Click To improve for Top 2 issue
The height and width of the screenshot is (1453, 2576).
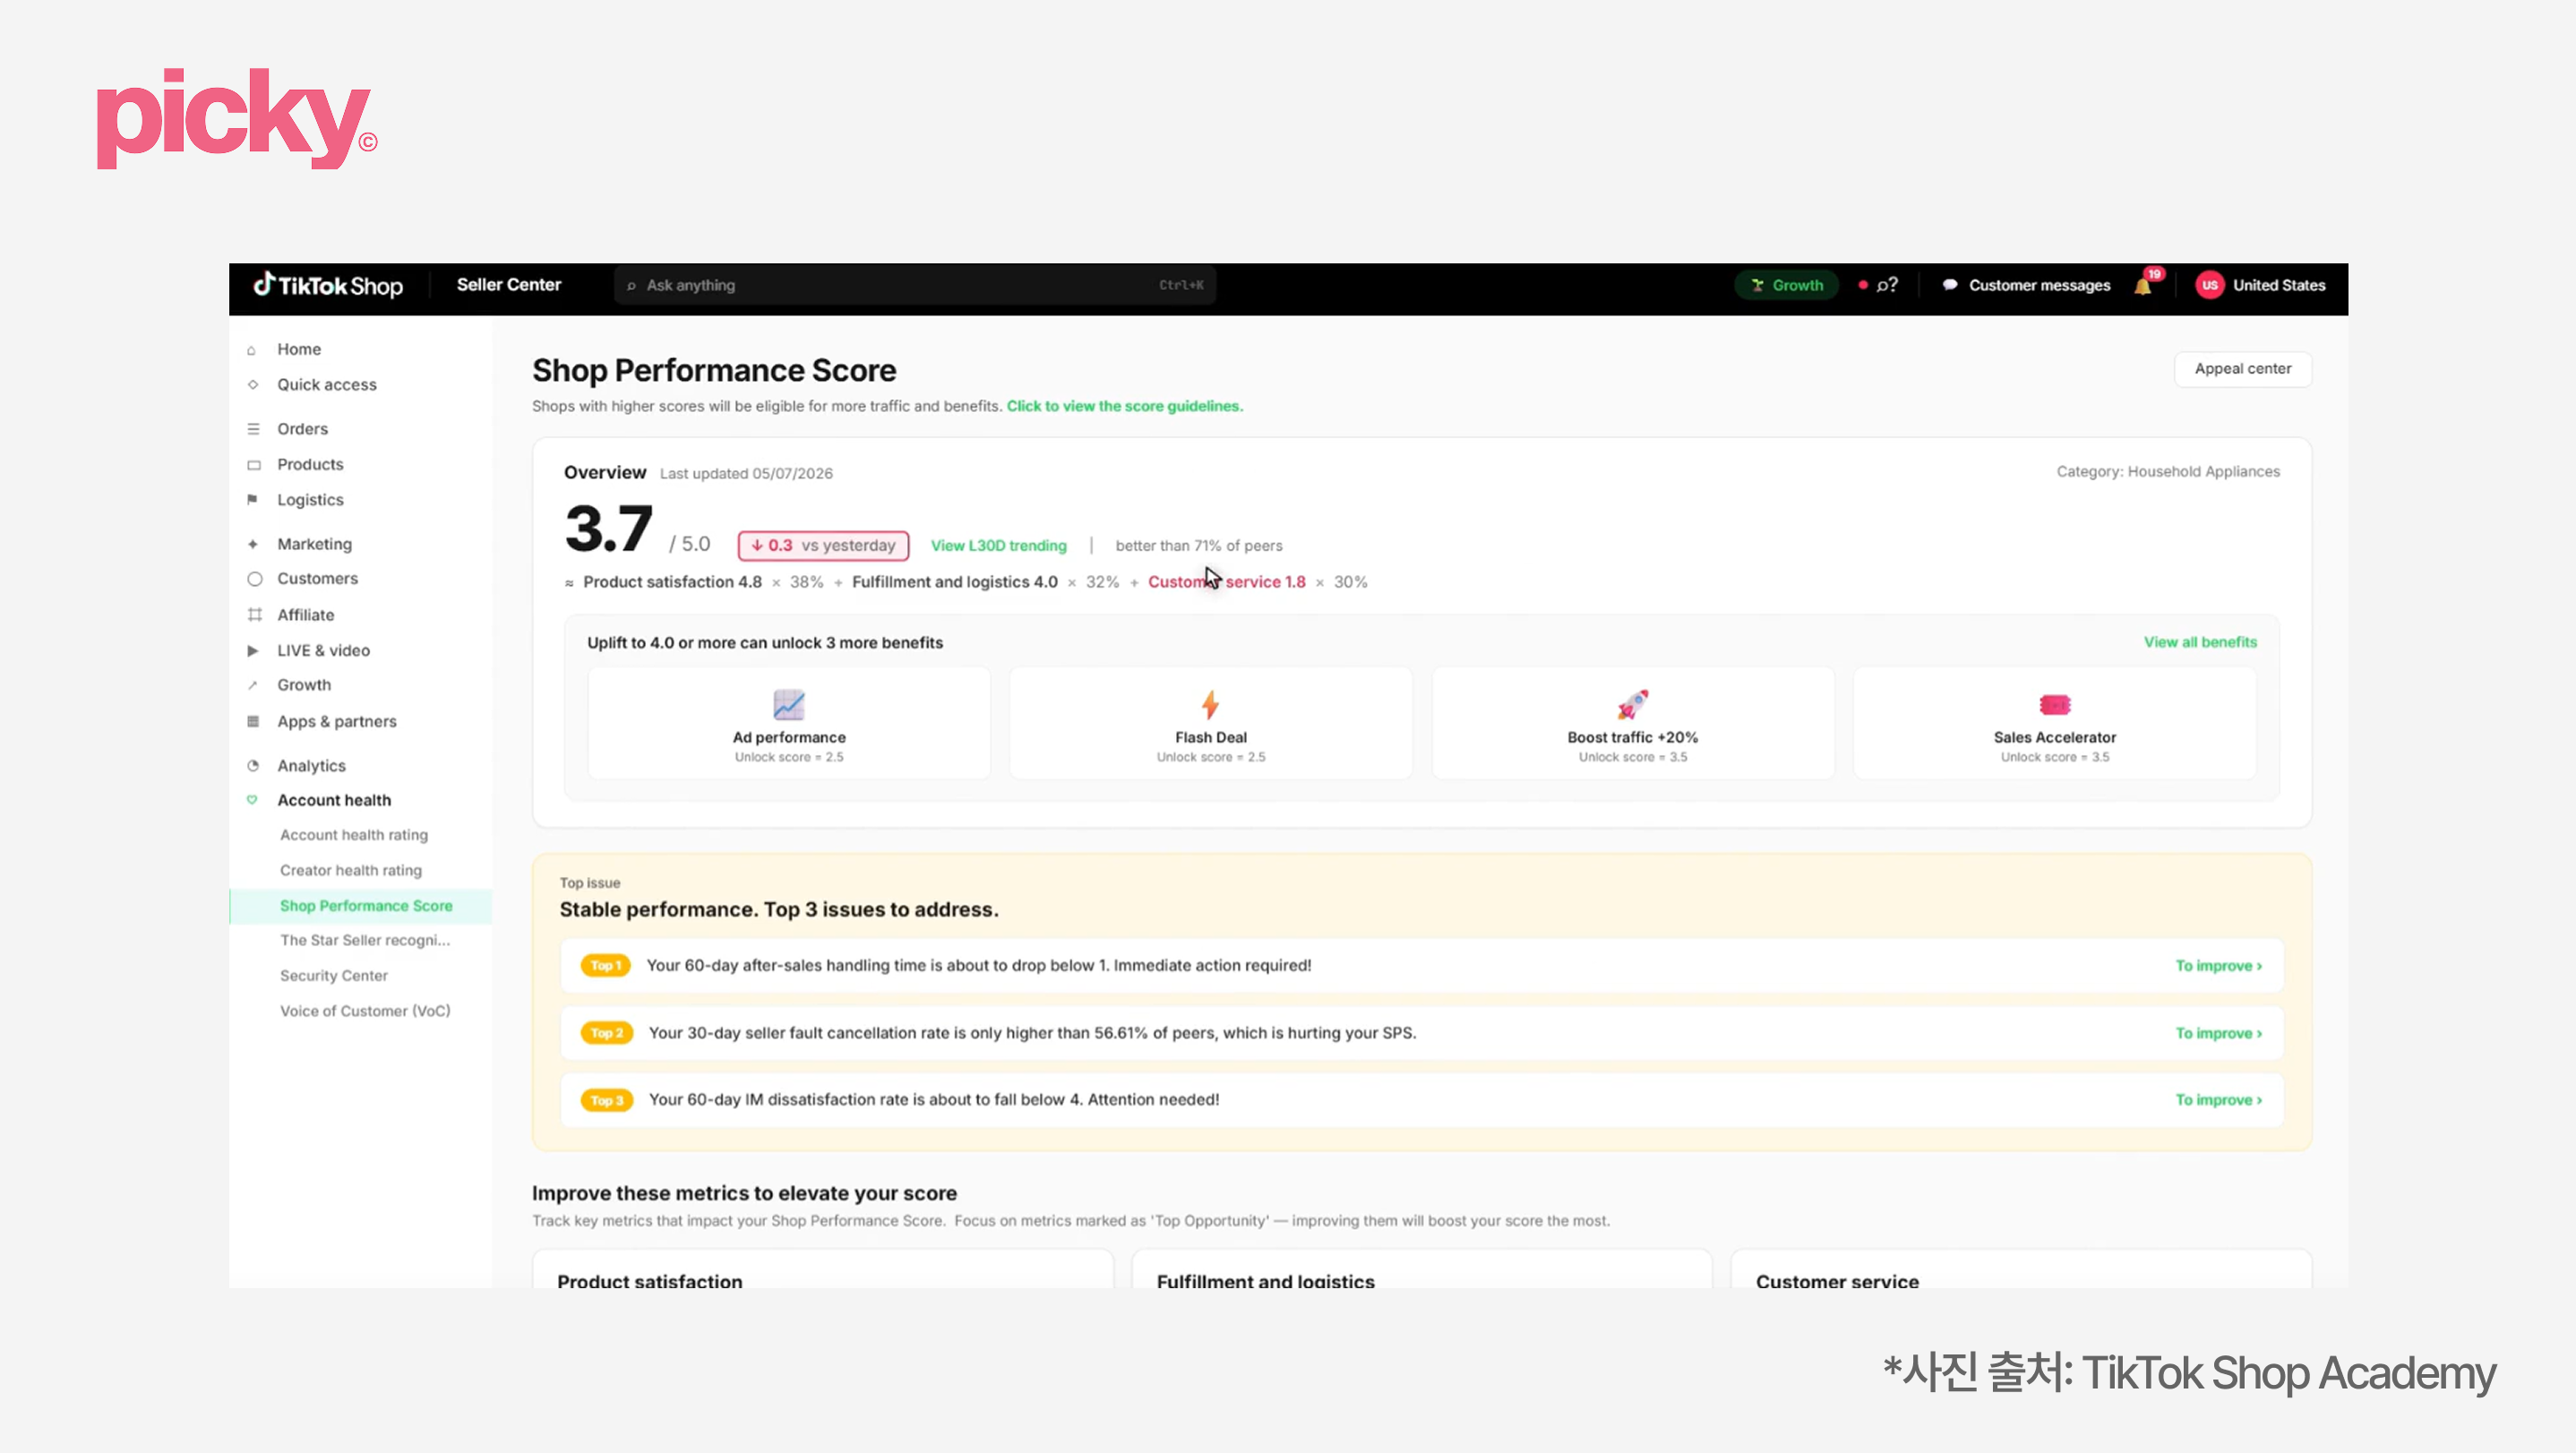coord(2219,1033)
